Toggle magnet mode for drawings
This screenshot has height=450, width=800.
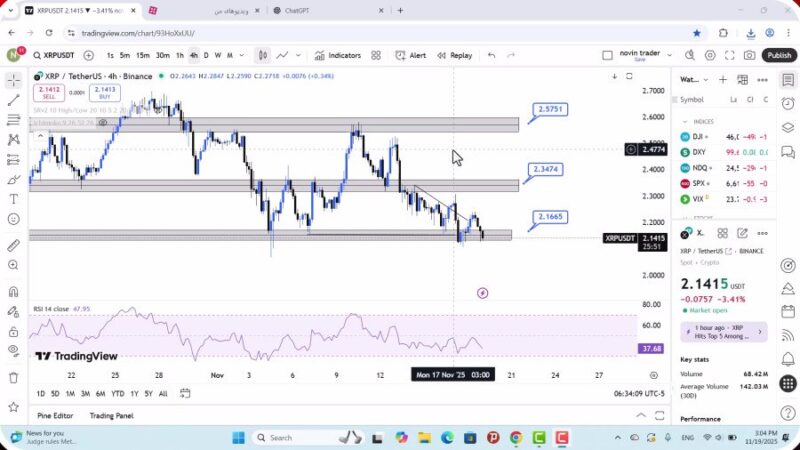coord(13,292)
